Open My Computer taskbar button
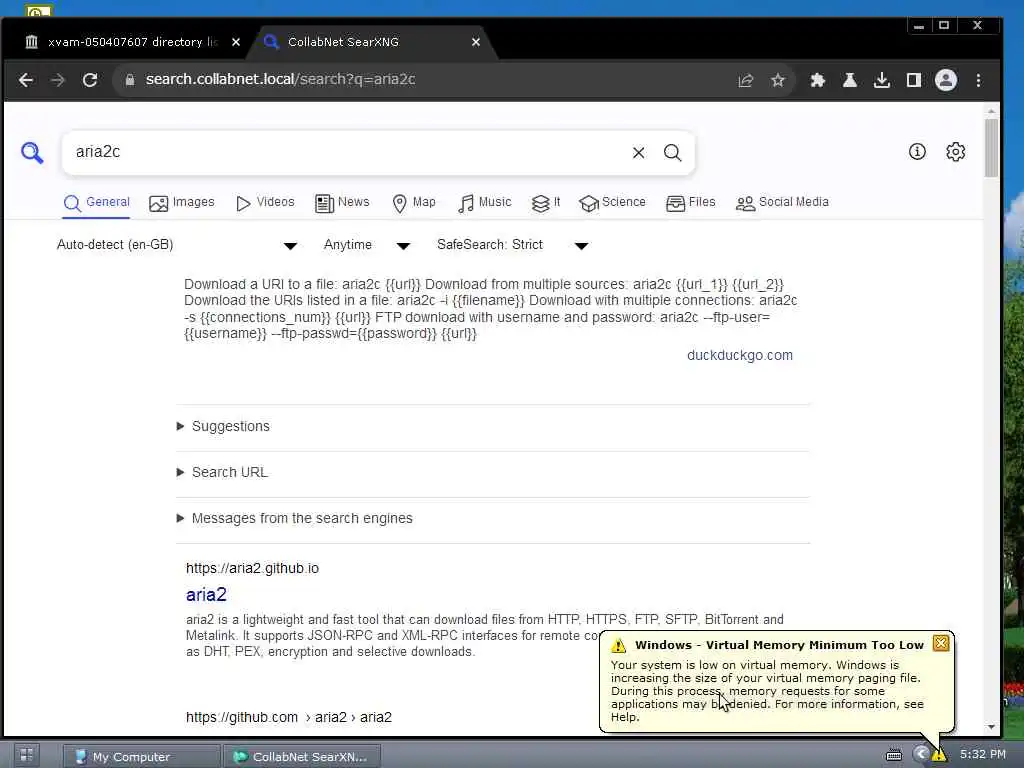This screenshot has width=1024, height=768. pos(141,756)
